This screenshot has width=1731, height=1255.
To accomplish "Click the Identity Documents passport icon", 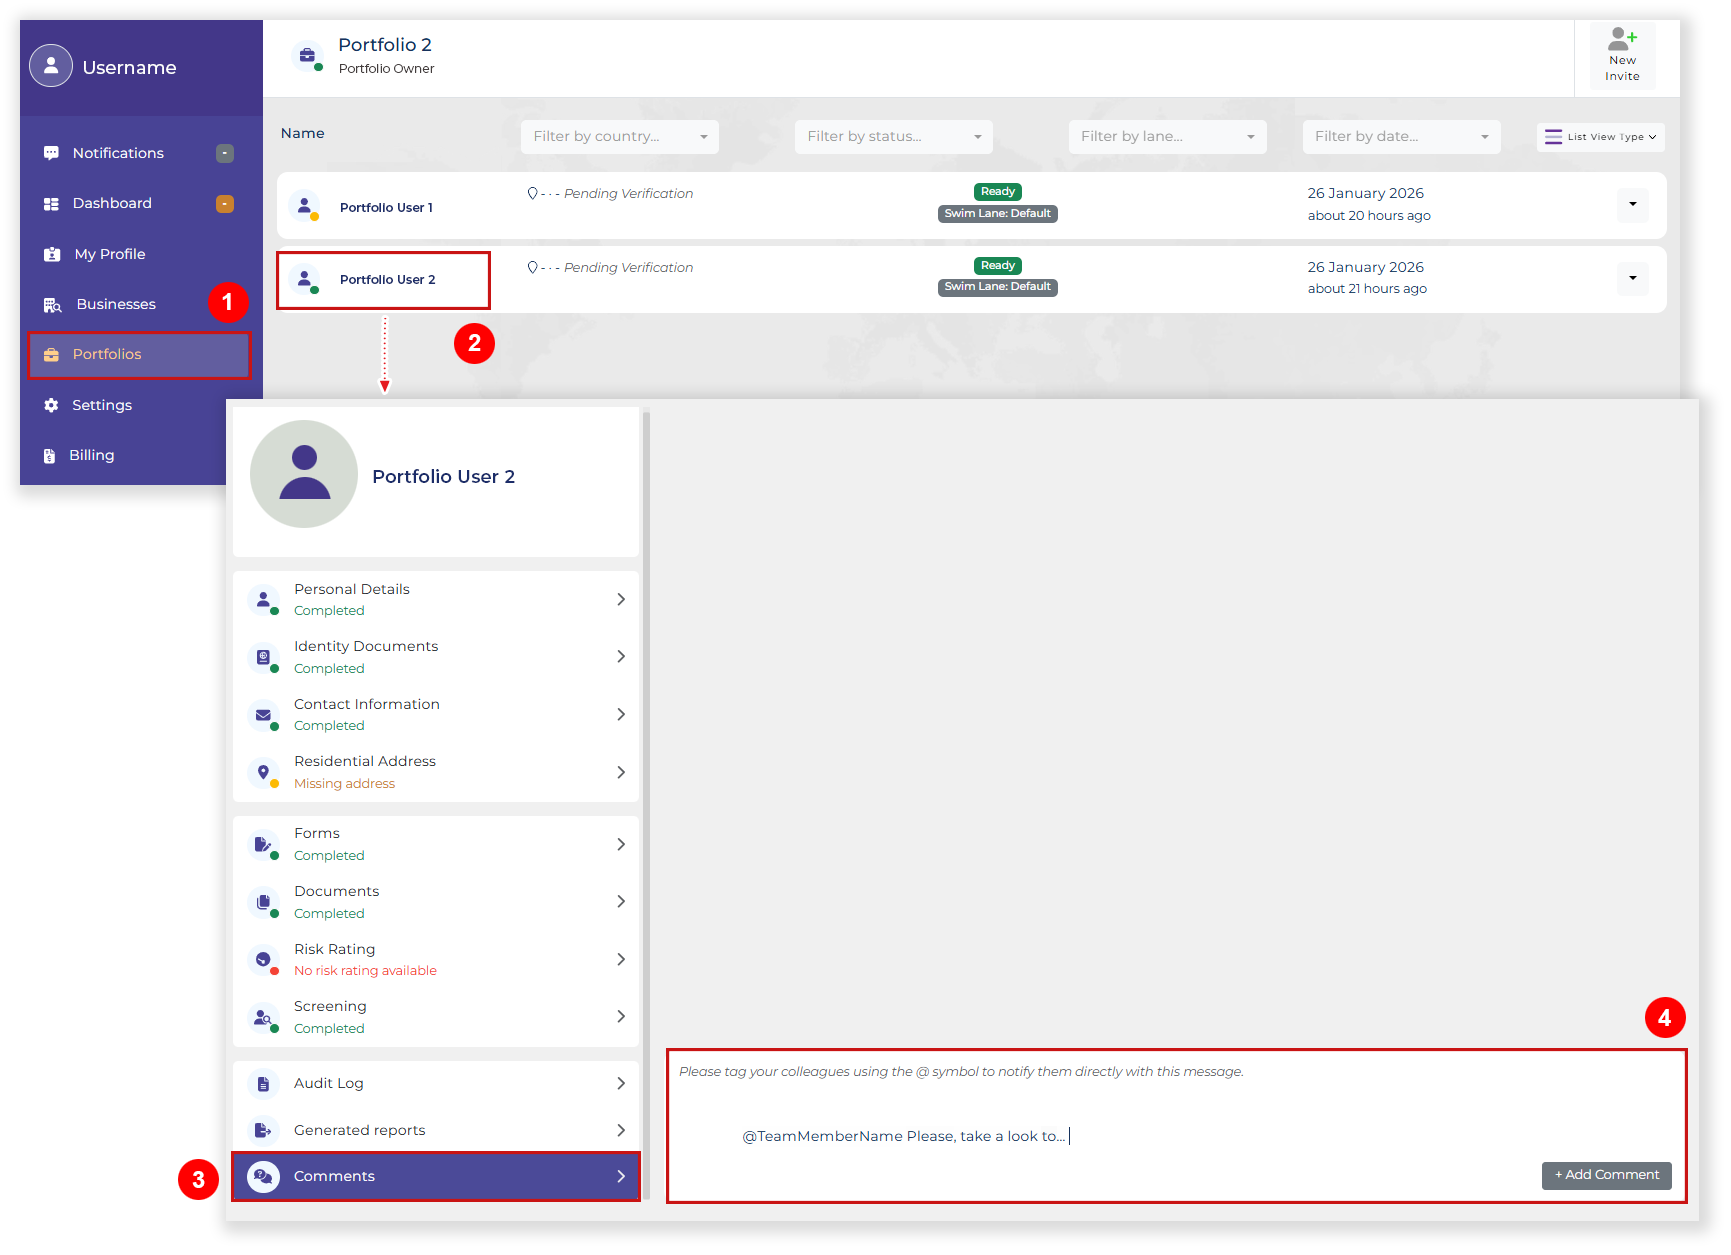I will pos(263,657).
